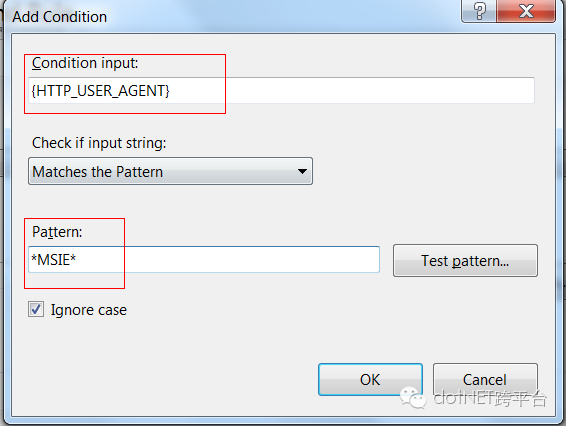Click the Ignore case label text

(89, 310)
